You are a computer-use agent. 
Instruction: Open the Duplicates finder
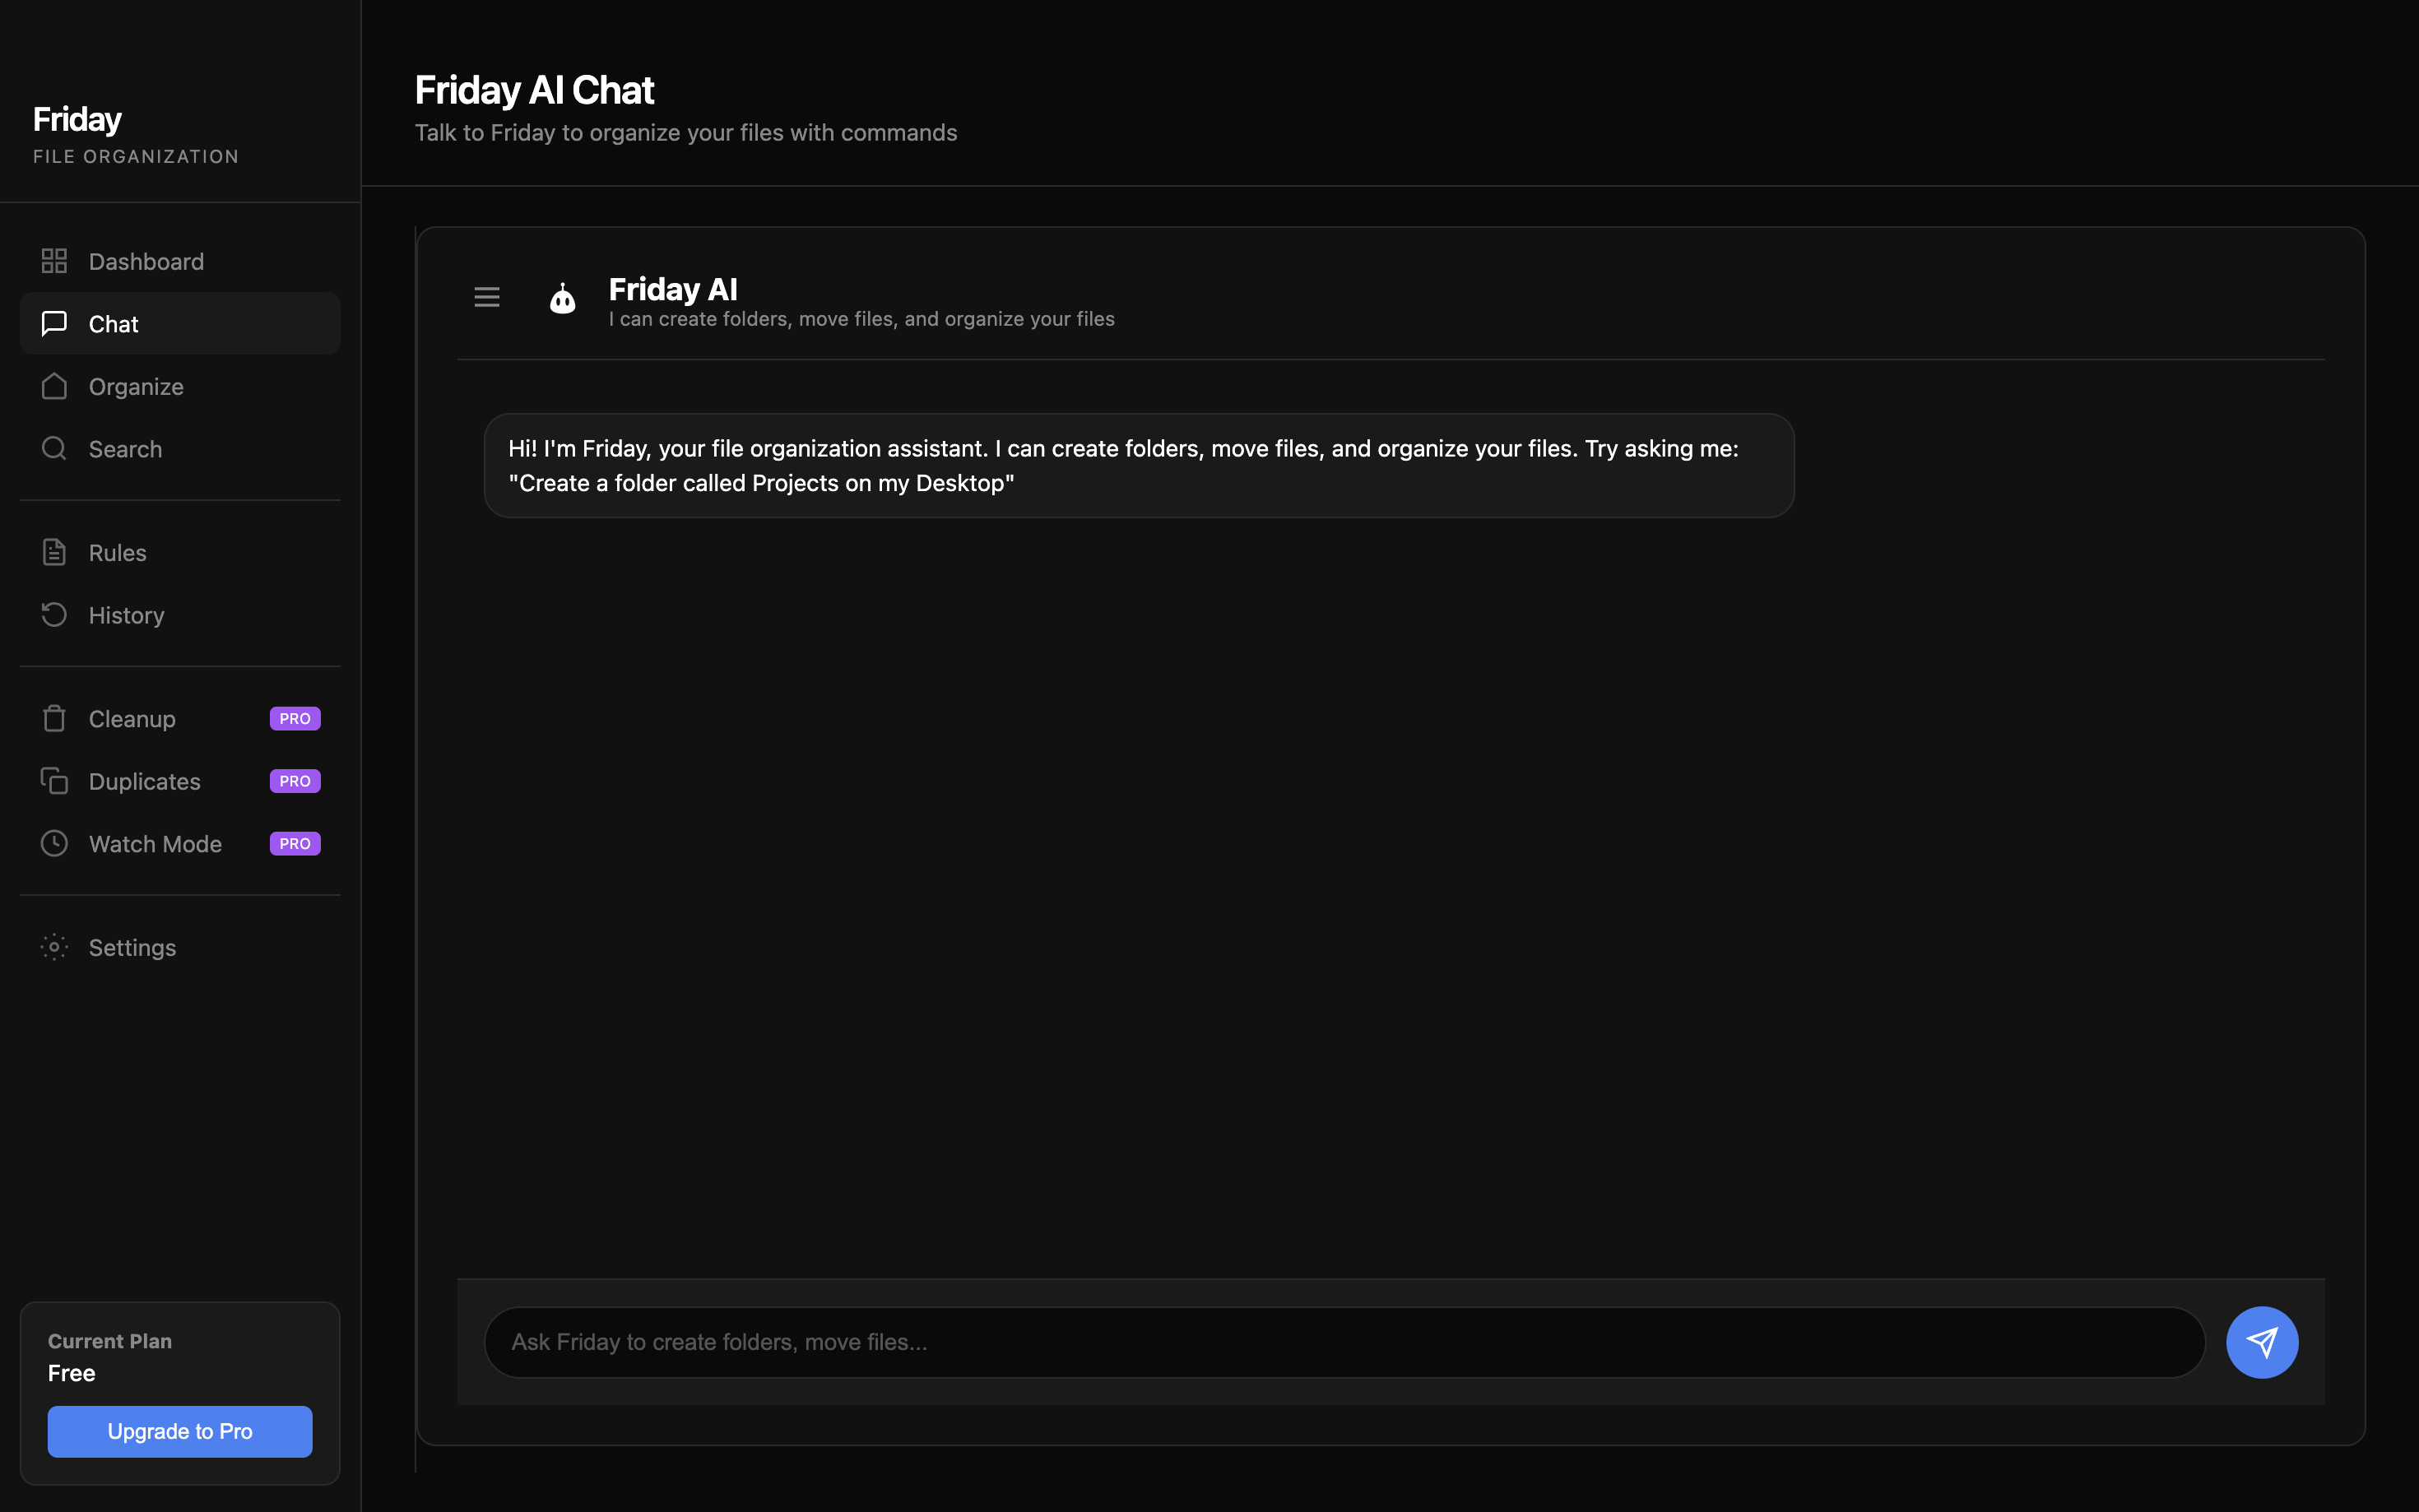(144, 781)
